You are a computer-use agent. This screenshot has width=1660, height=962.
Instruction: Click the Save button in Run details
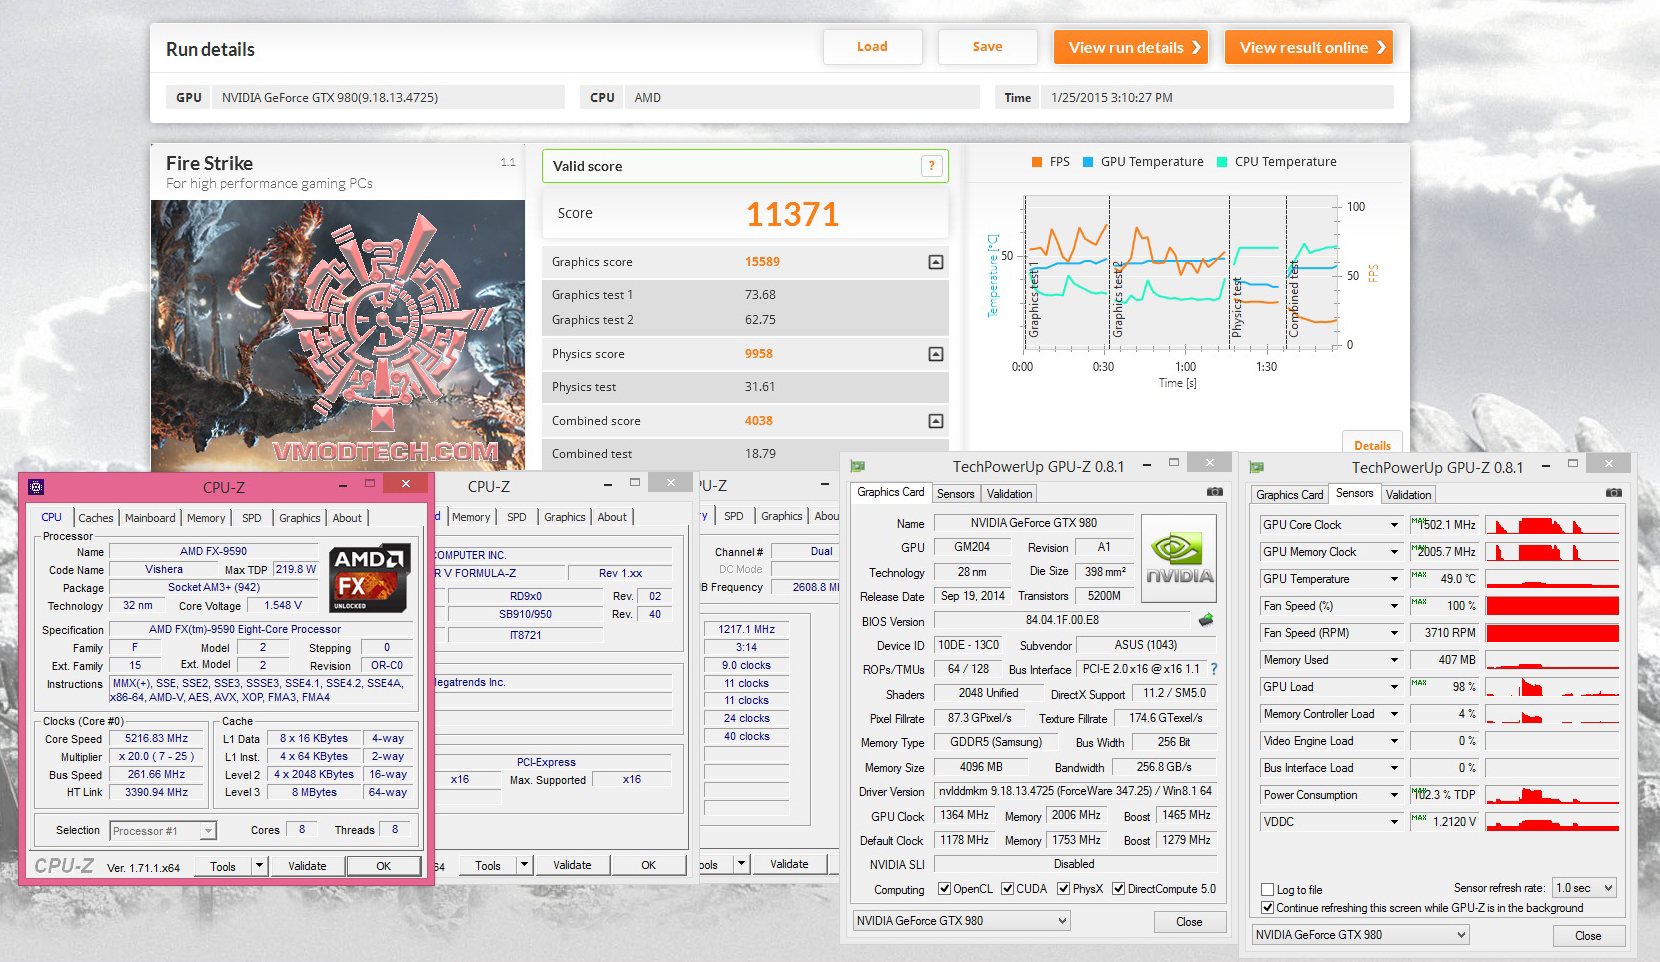pos(987,47)
